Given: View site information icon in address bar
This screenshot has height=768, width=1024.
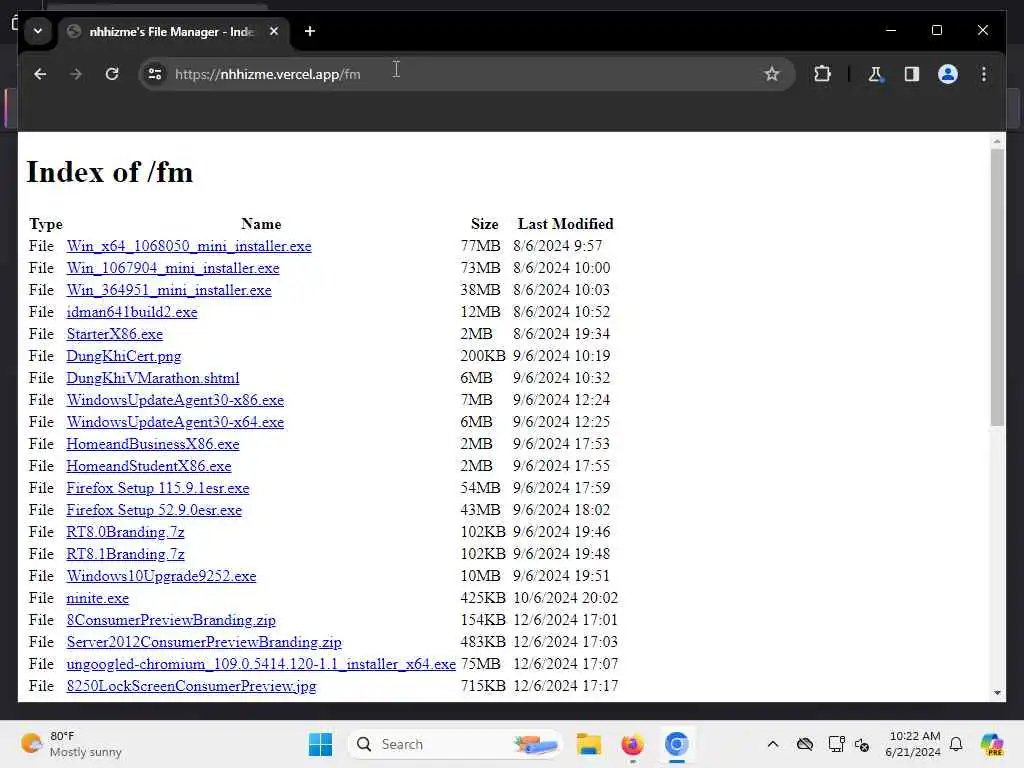Looking at the screenshot, I should click(x=155, y=74).
